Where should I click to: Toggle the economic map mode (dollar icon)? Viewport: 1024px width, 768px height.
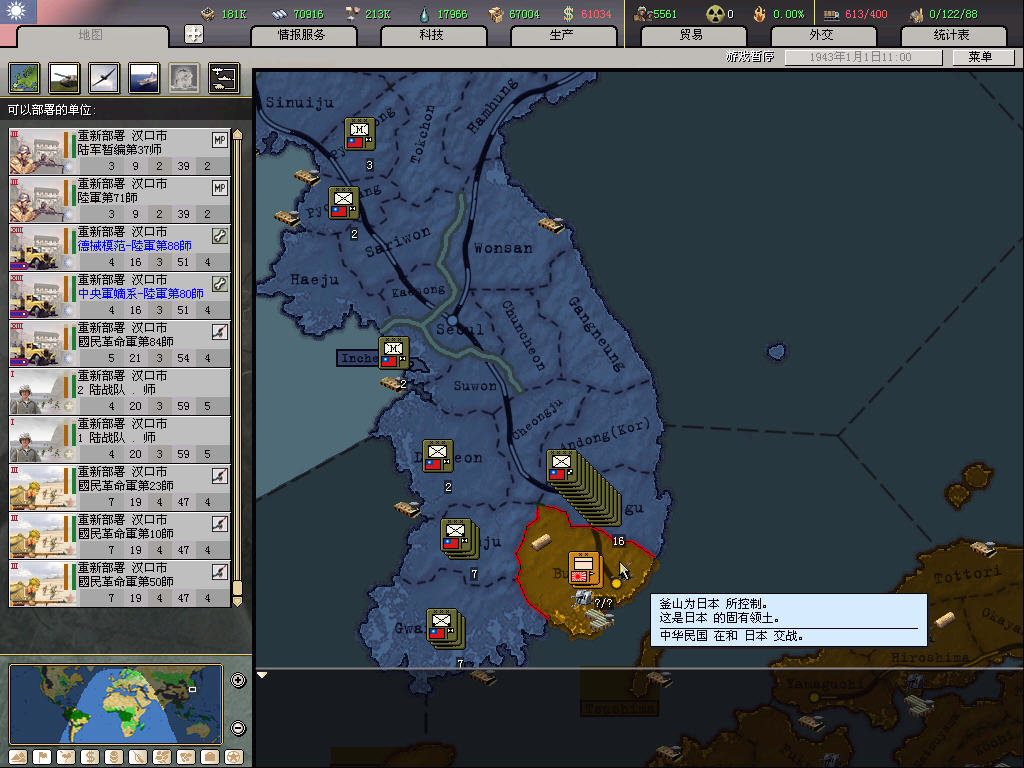tap(90, 757)
